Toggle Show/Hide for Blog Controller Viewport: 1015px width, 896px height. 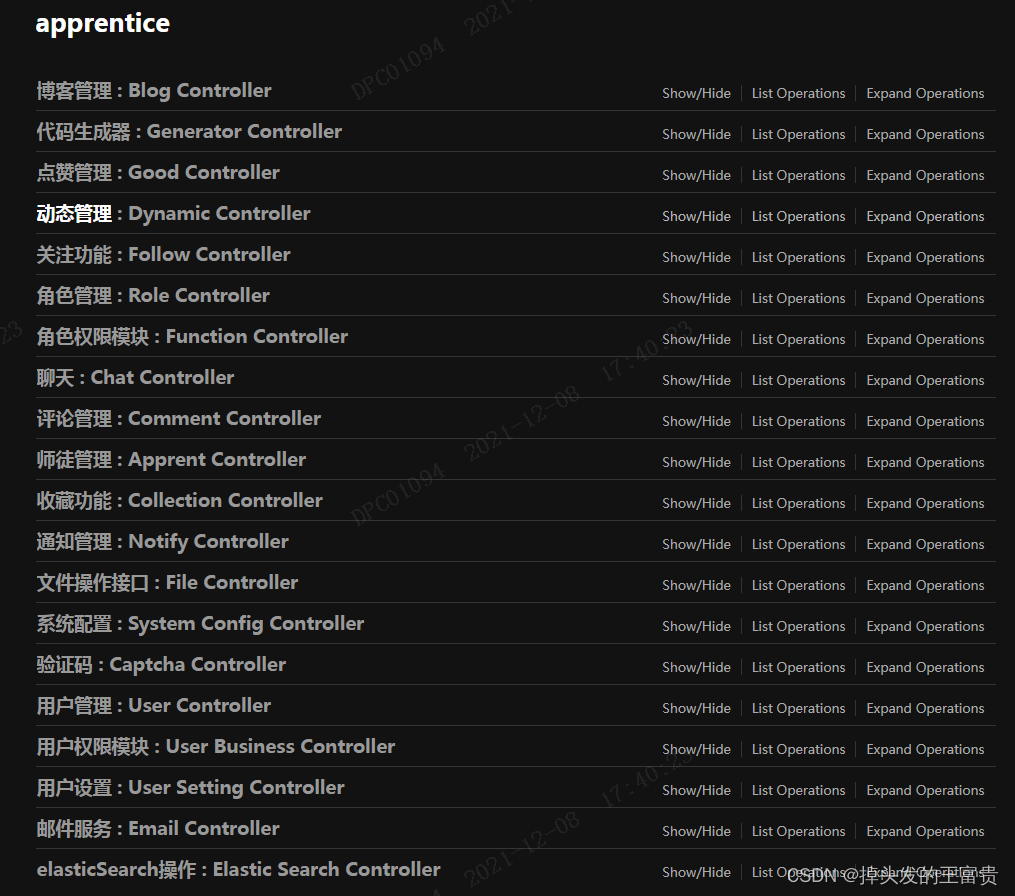click(697, 93)
